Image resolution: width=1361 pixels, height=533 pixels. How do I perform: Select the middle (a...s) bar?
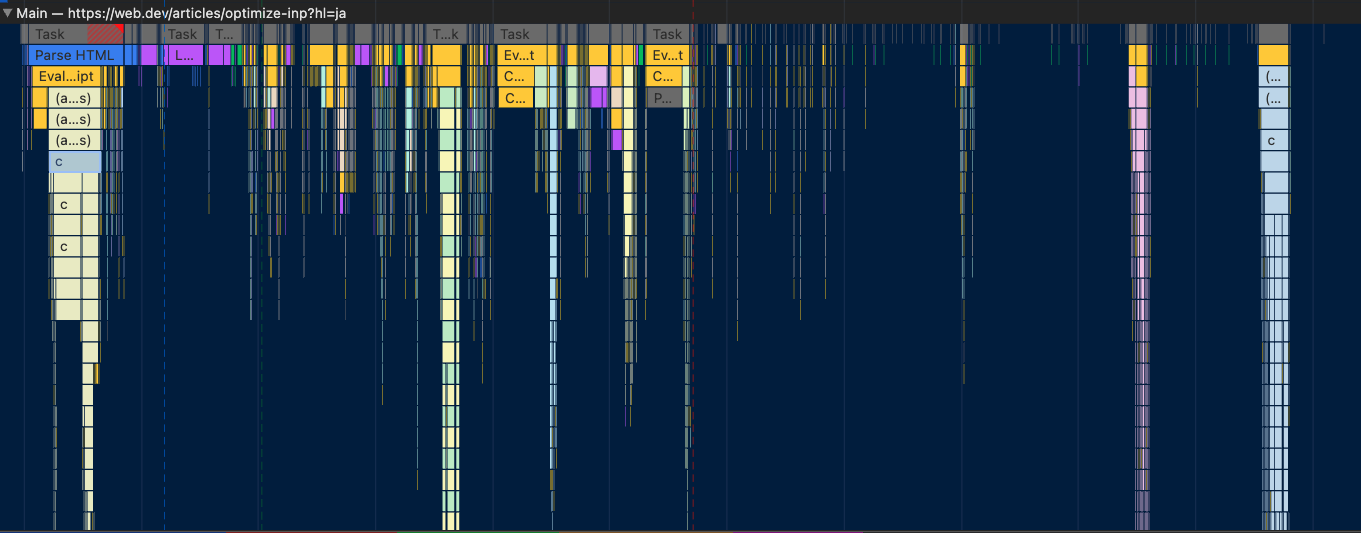pyautogui.click(x=74, y=119)
